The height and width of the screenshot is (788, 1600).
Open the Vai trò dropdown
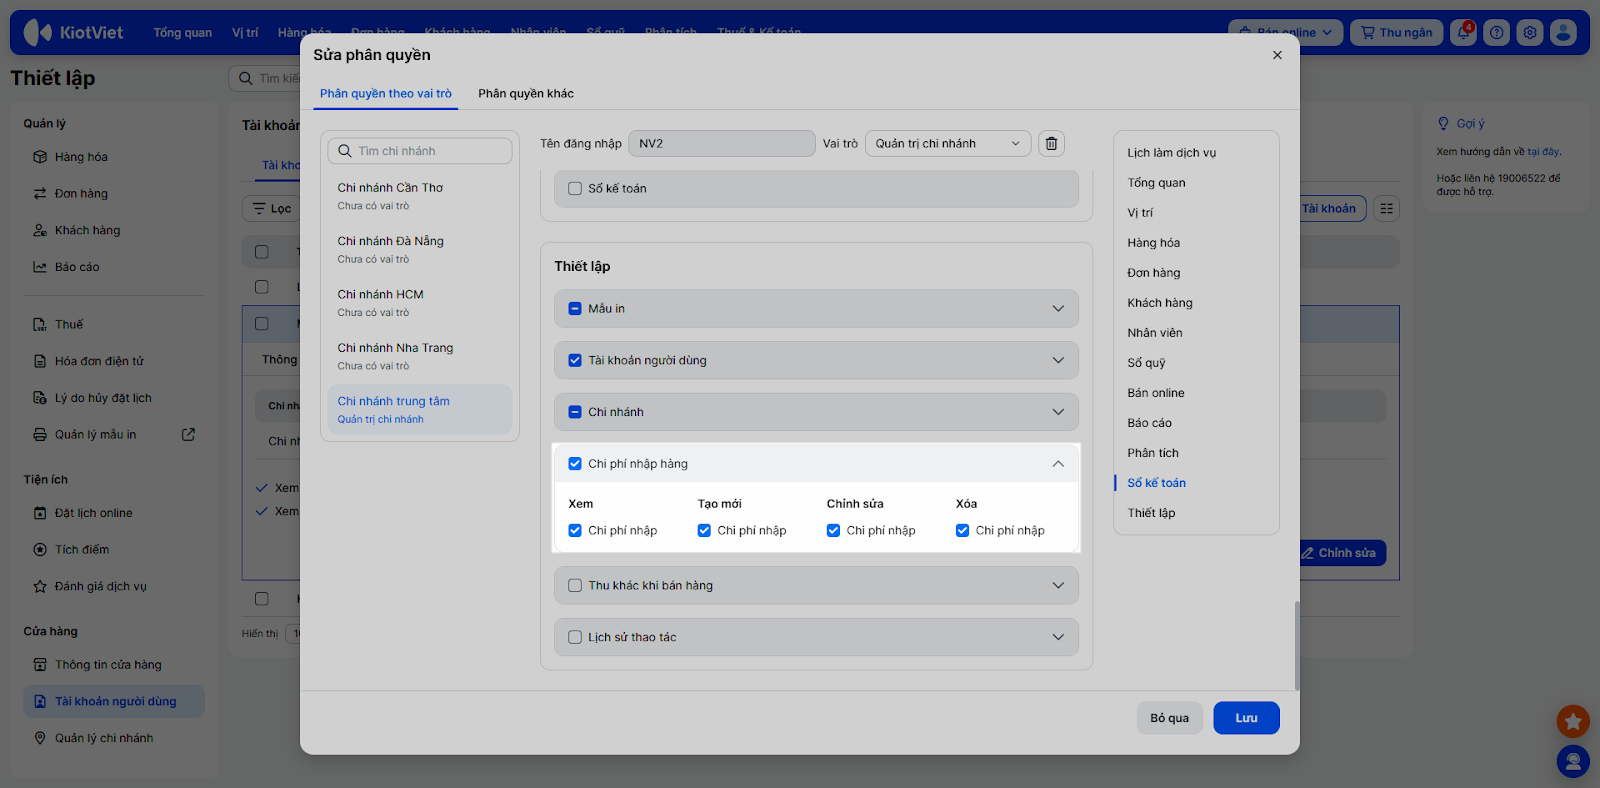tap(947, 144)
